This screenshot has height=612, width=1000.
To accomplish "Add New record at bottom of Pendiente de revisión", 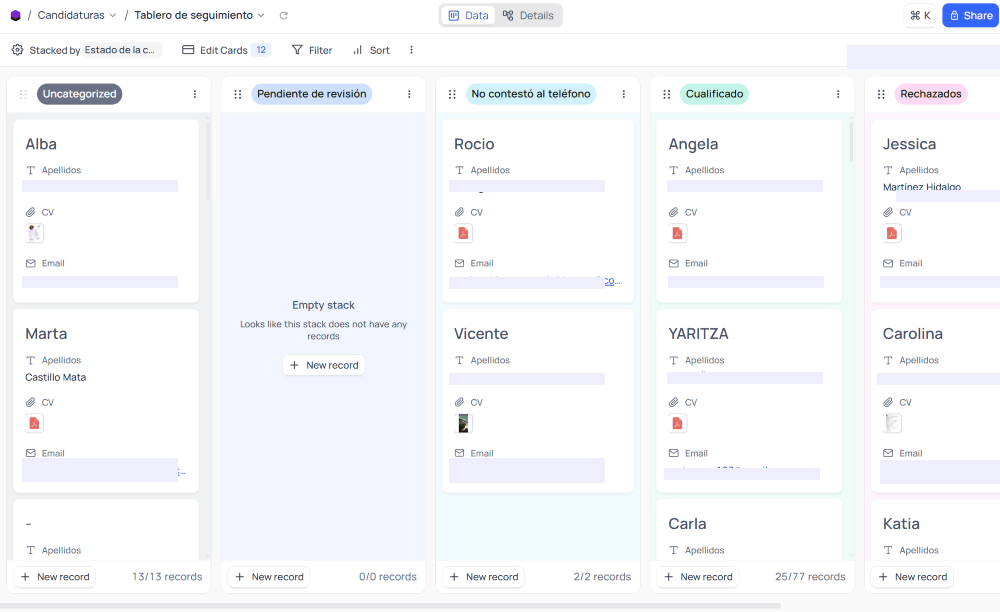I will [x=269, y=577].
